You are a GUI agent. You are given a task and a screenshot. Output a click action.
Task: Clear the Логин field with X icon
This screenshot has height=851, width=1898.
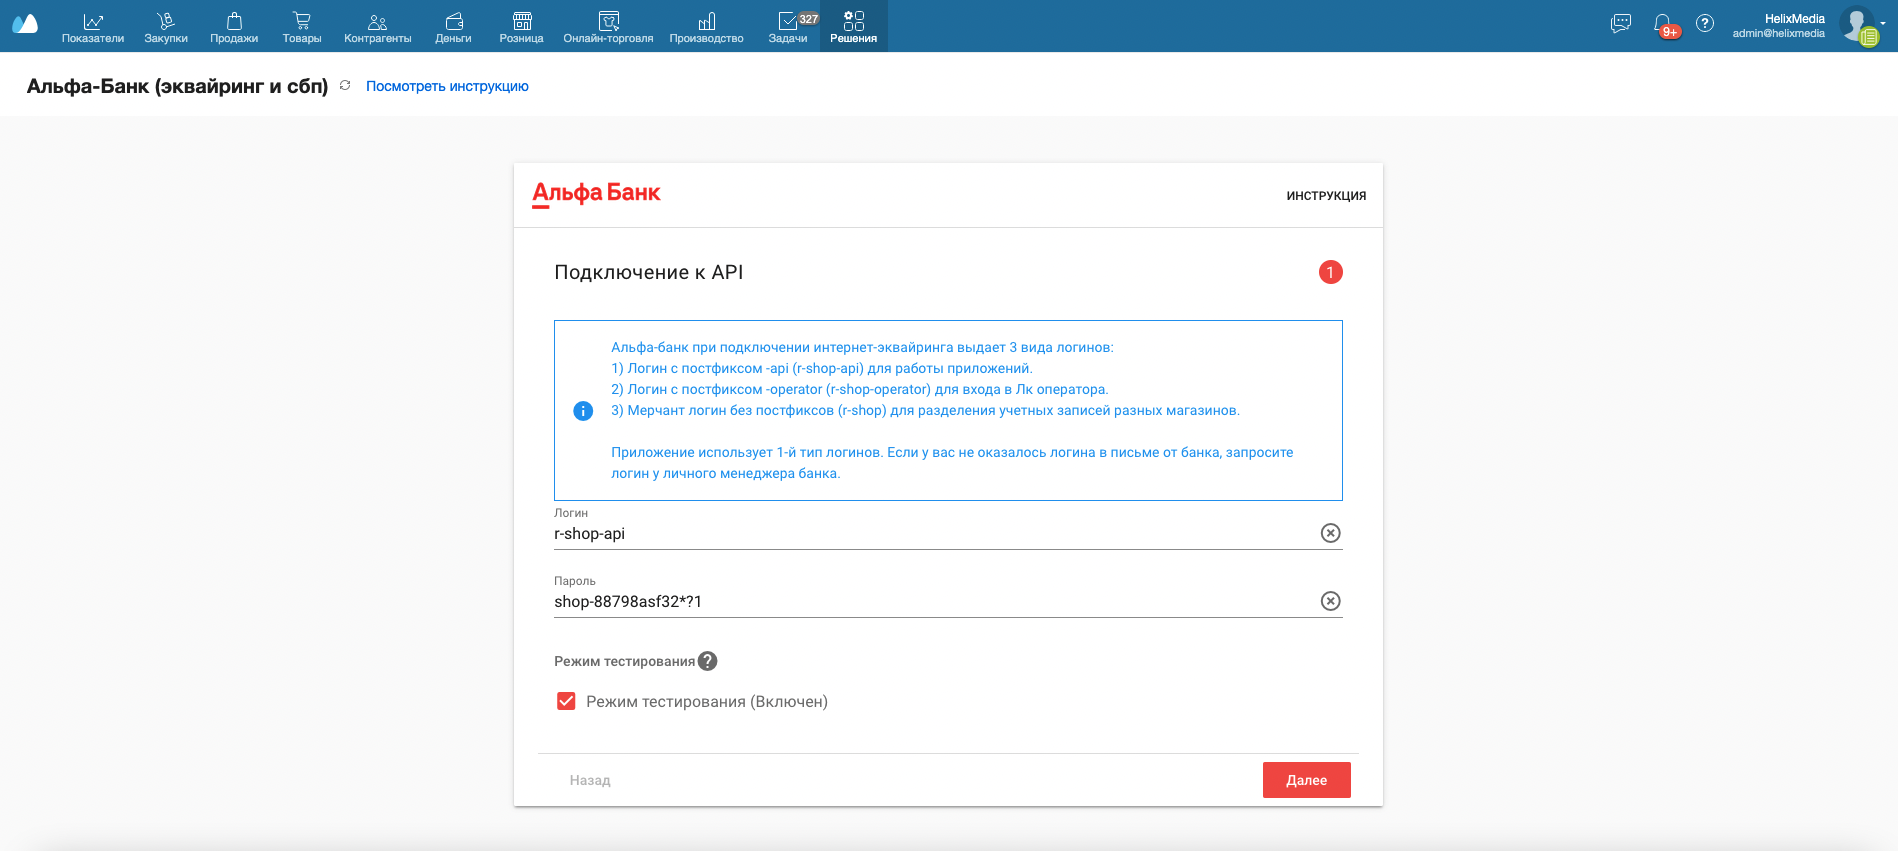1330,533
